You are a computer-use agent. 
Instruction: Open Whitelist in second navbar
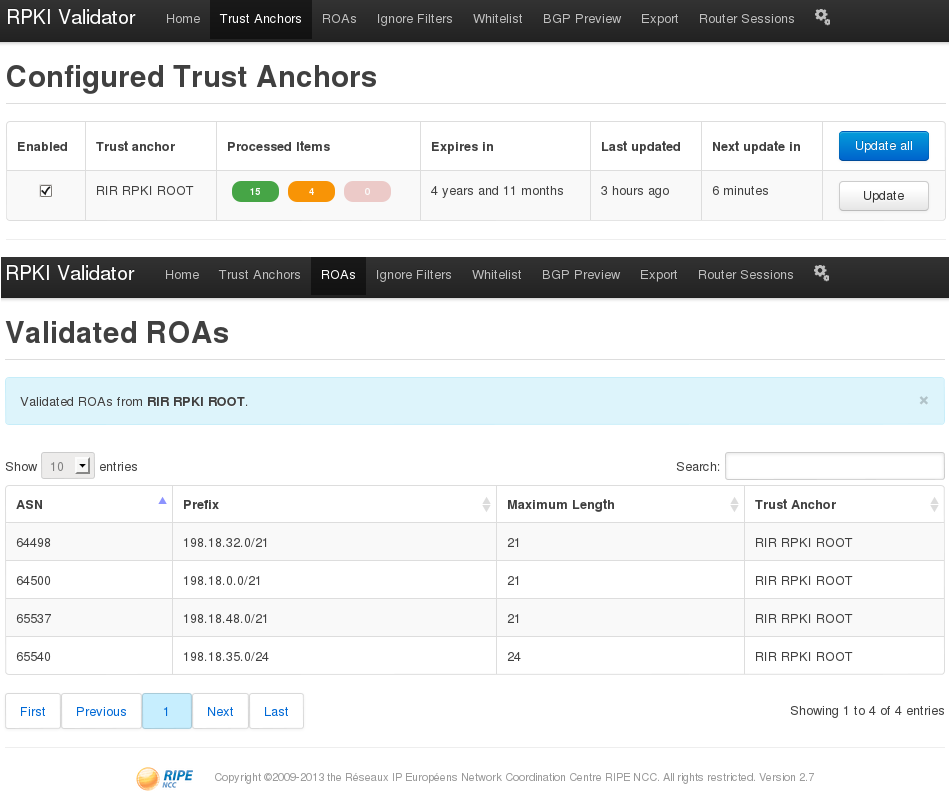tap(496, 275)
